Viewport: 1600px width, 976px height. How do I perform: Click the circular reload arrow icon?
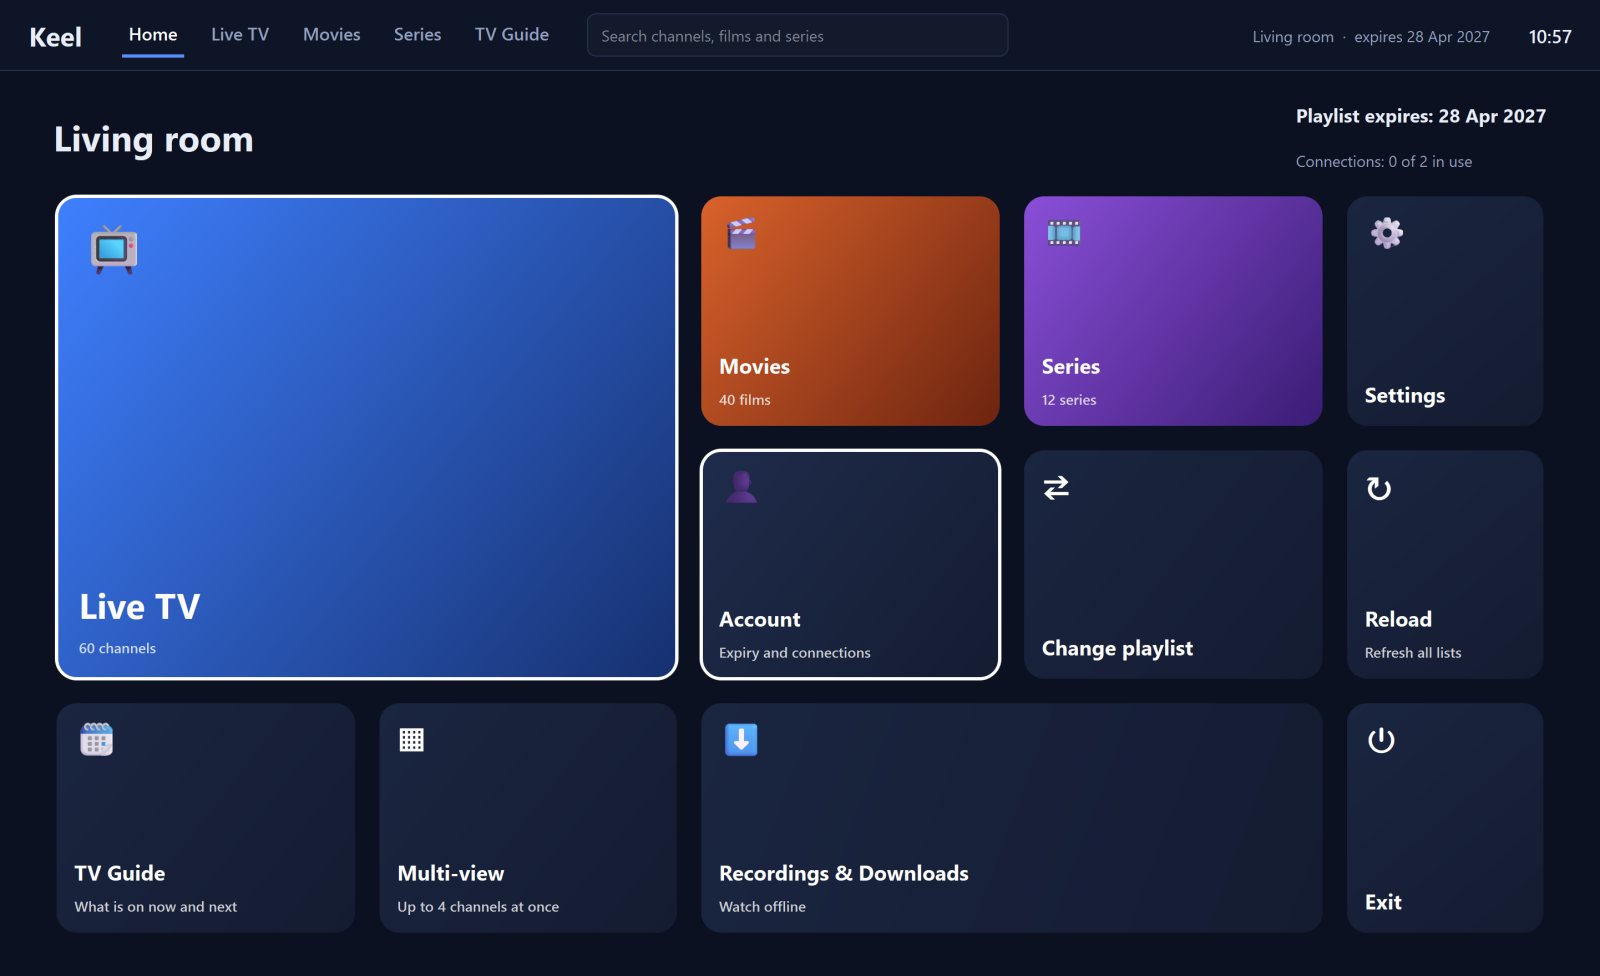pyautogui.click(x=1379, y=488)
